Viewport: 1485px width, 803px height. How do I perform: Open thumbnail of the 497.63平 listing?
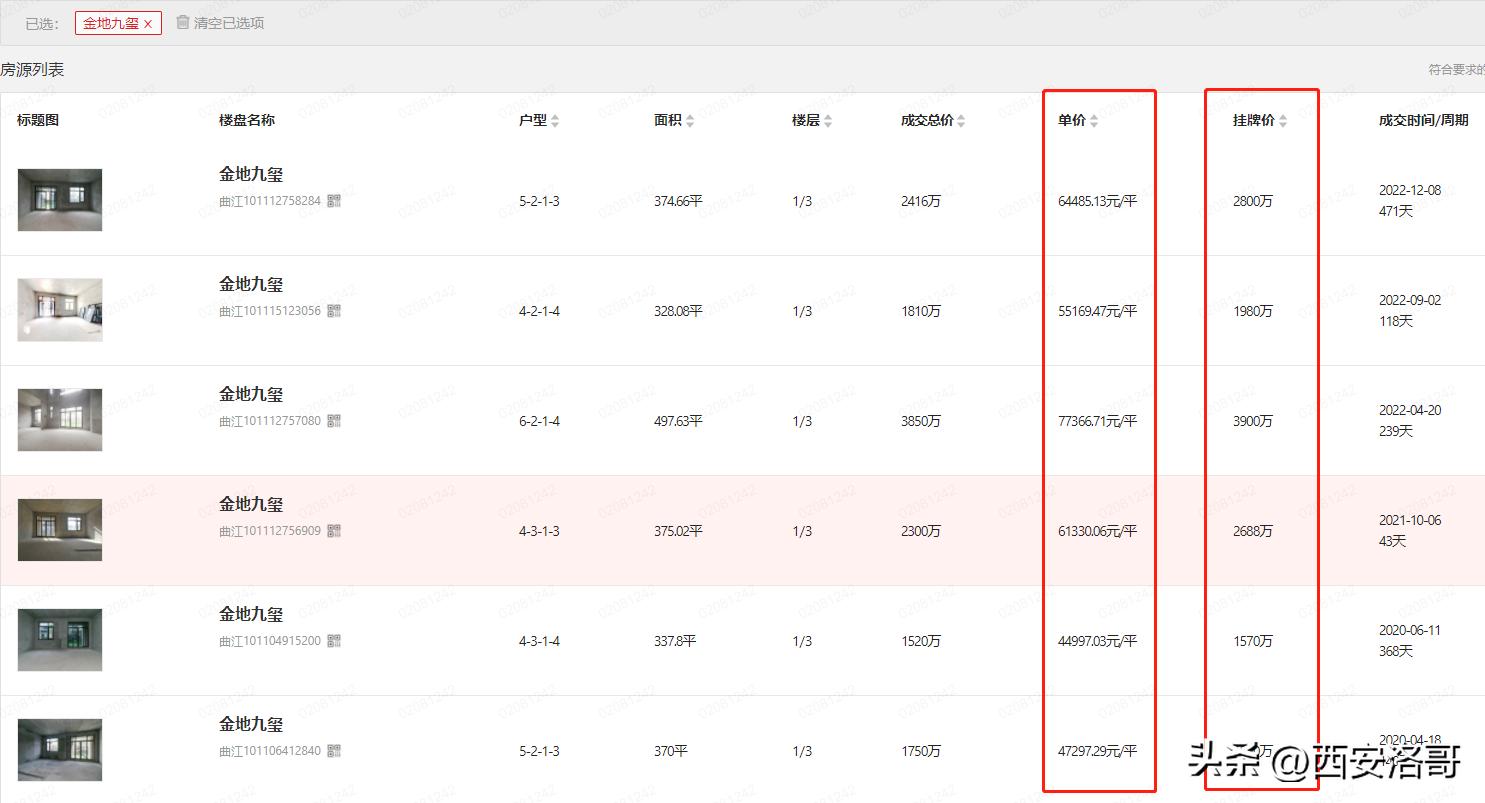[60, 420]
